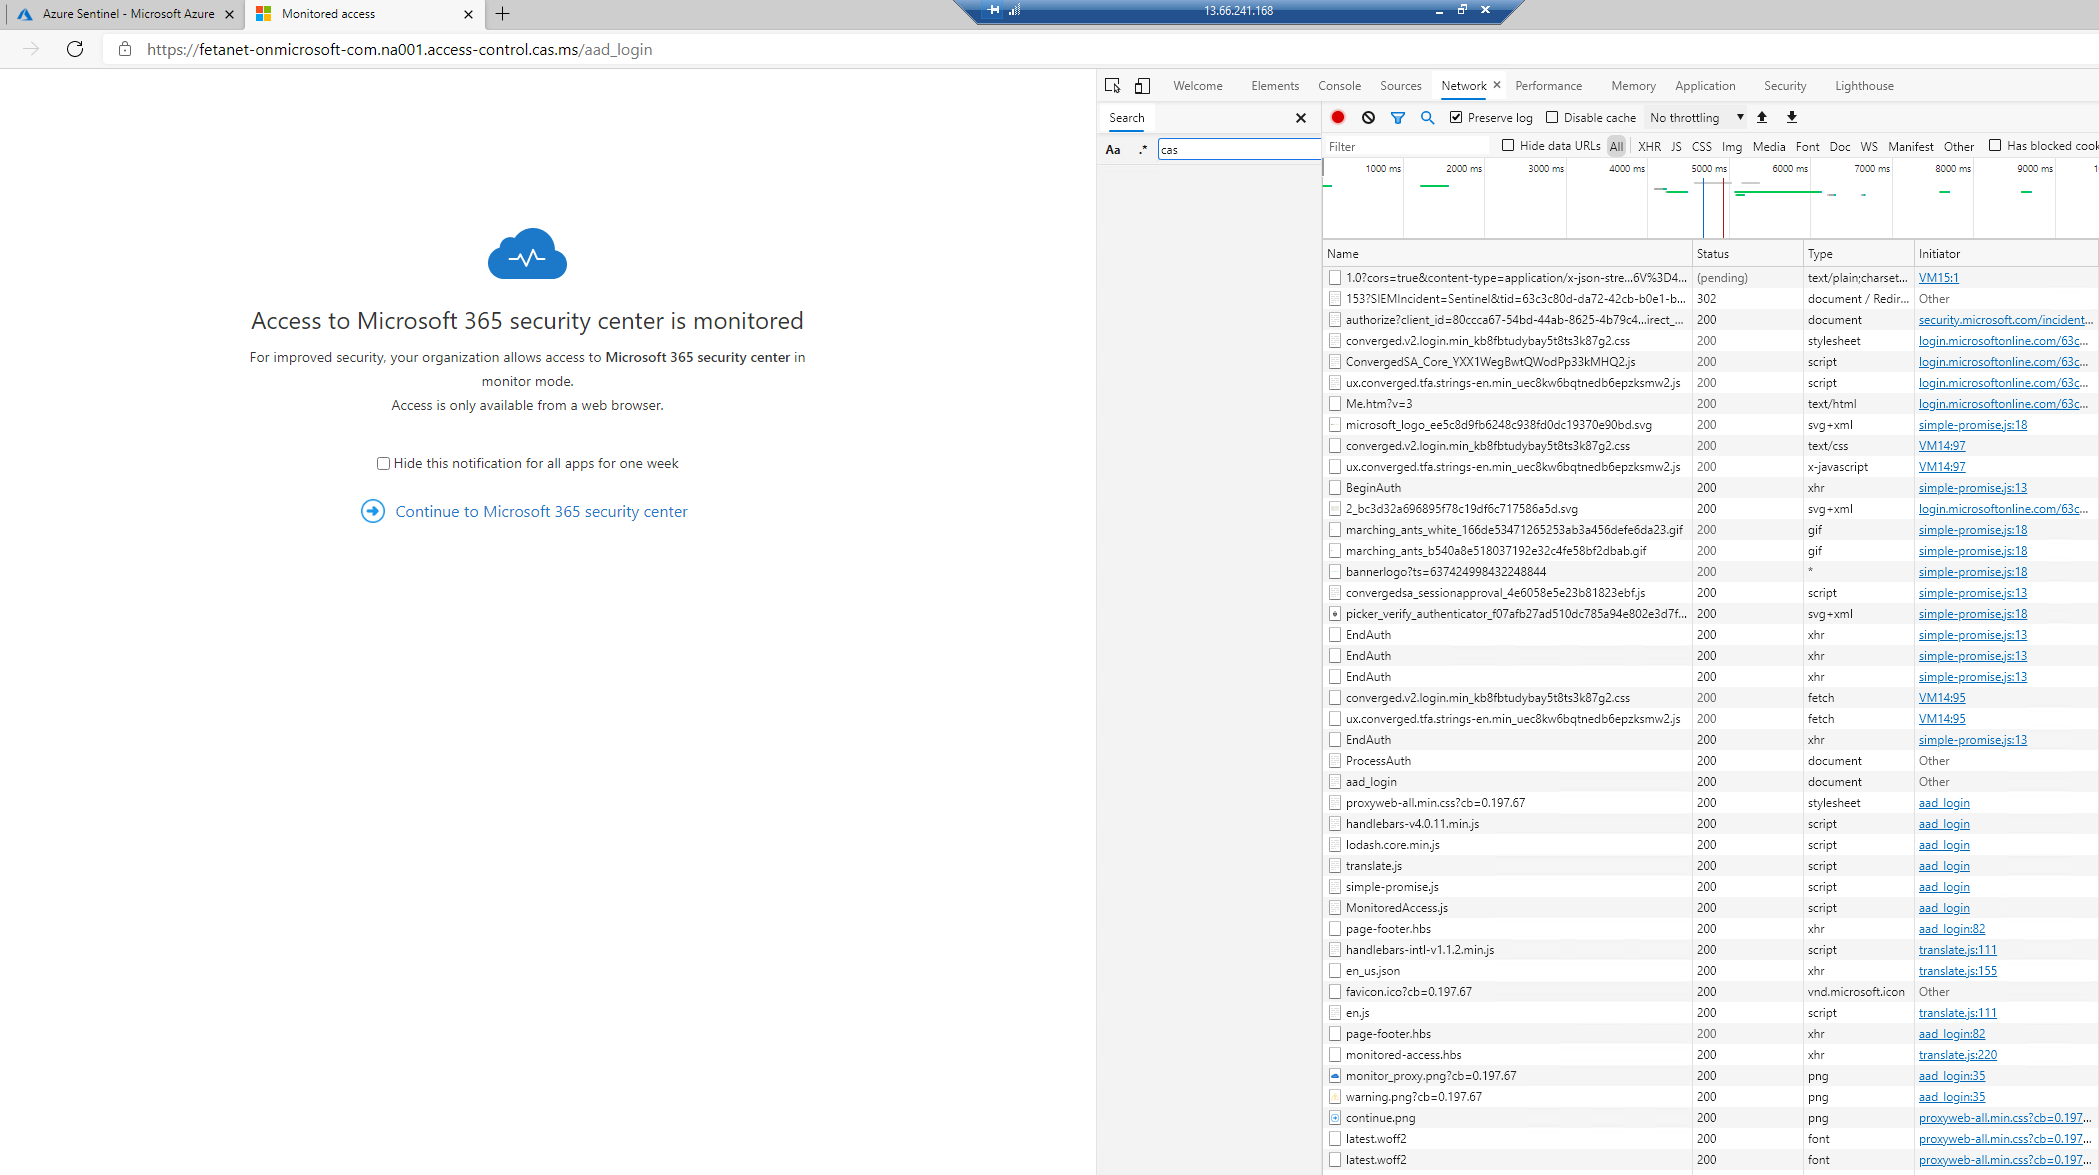Switch to the Console tab in DevTools
This screenshot has width=2099, height=1175.
[1339, 86]
